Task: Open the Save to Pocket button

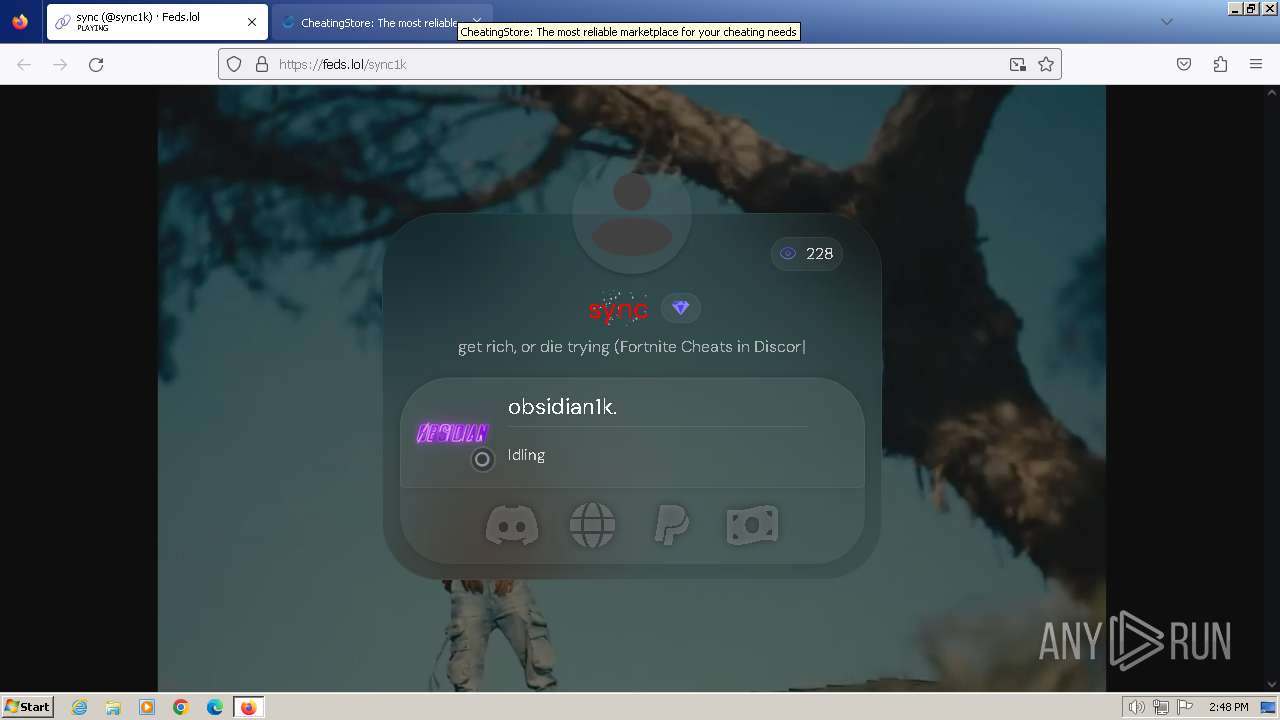Action: click(x=1184, y=64)
